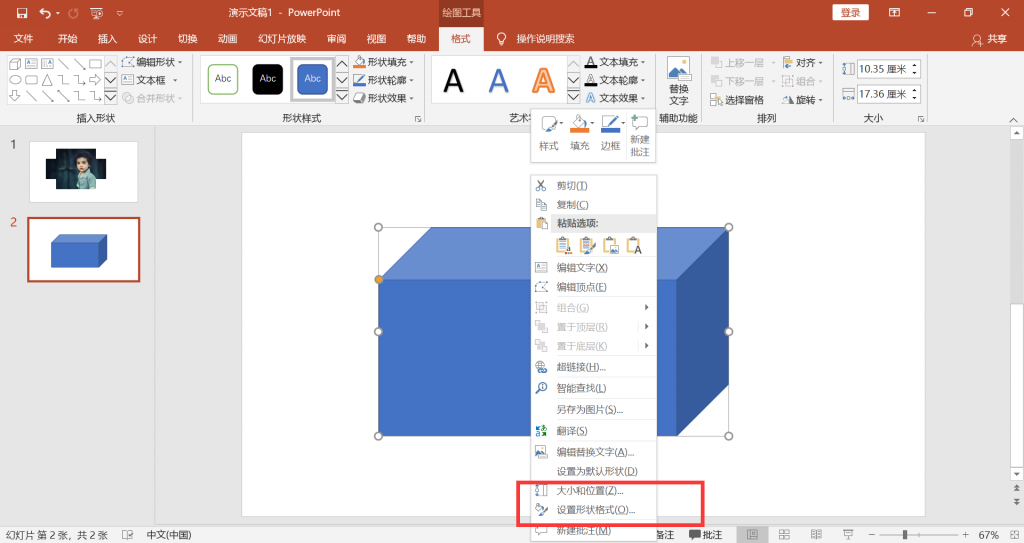Open the 对齐 align dropdown
Image resolution: width=1024 pixels, height=543 pixels.
(803, 63)
